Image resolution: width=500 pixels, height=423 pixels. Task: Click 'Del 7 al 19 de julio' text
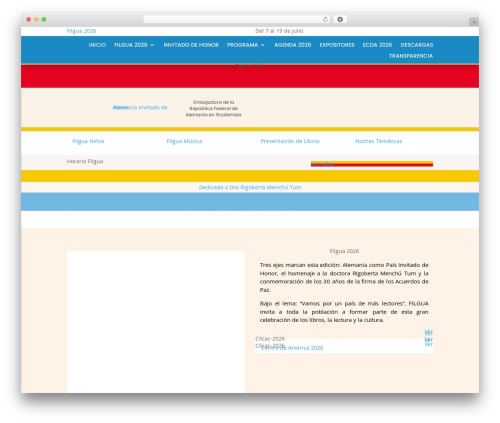[279, 31]
